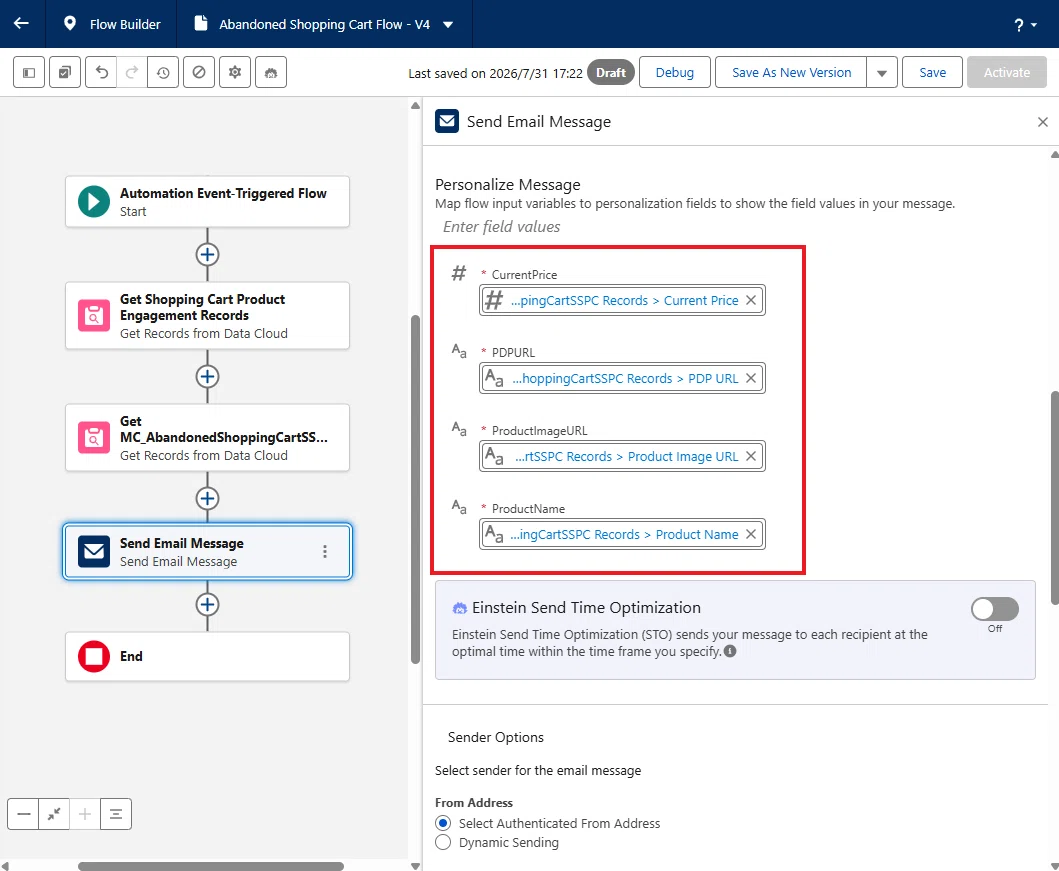1059x871 pixels.
Task: Click the Draft status badge
Action: click(x=611, y=72)
